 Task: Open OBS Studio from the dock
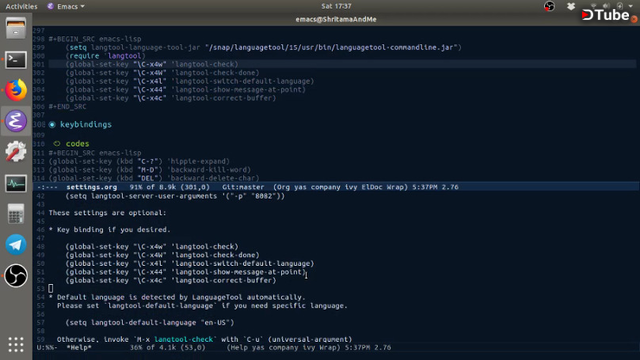pyautogui.click(x=16, y=276)
